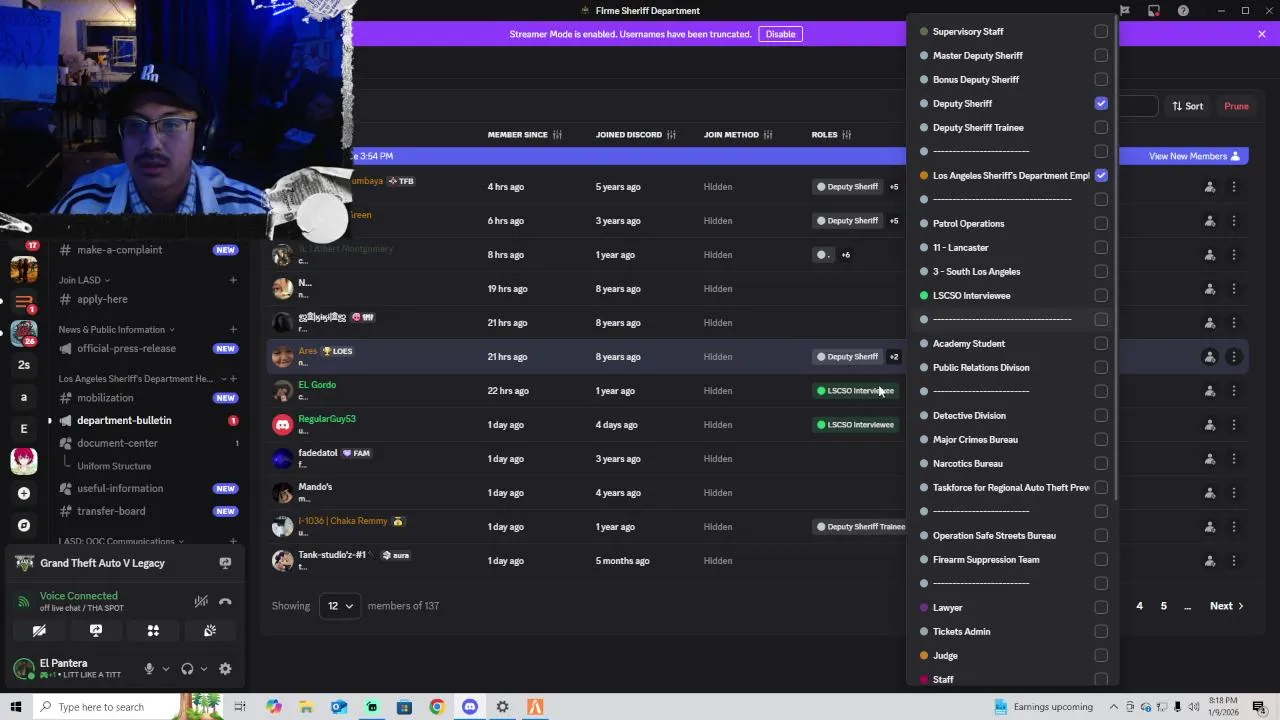Open Joined Discord column options
The width and height of the screenshot is (1280, 720).
pyautogui.click(x=671, y=135)
